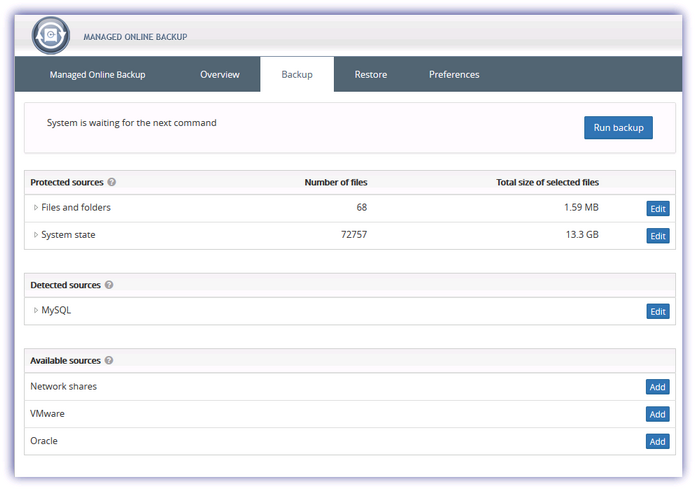Click the Detected sources heading
This screenshot has width=695, height=489.
point(65,285)
